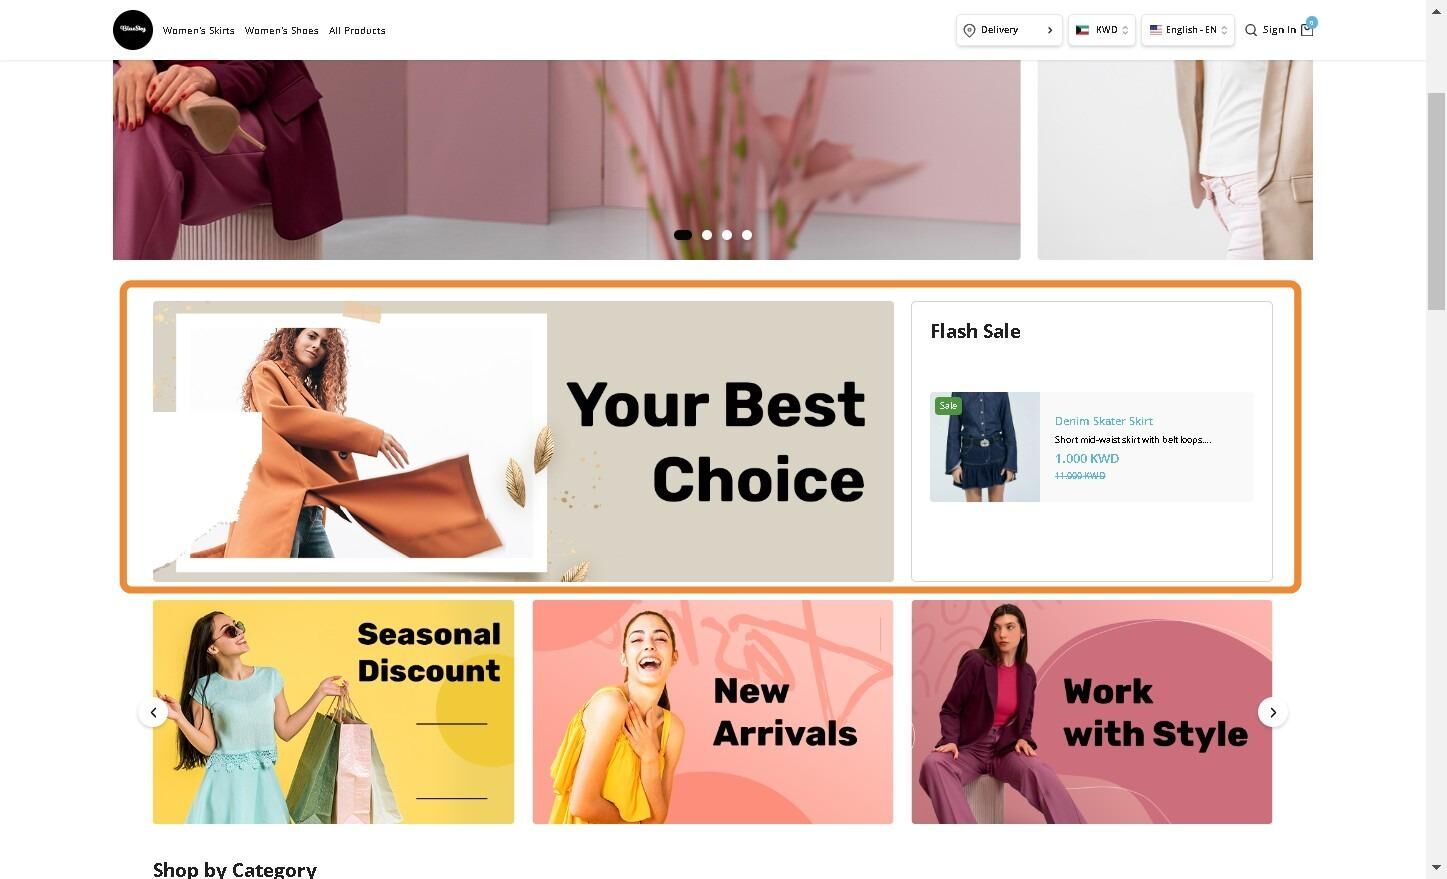Click the page vertical scrollbar thumb
Viewport: 1447px width, 879px height.
(x=1436, y=201)
